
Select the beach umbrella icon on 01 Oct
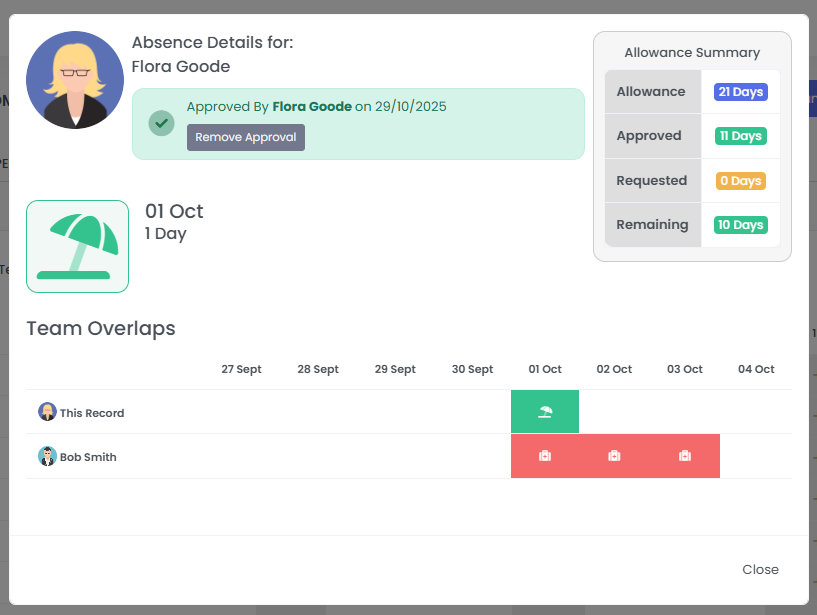tap(544, 411)
